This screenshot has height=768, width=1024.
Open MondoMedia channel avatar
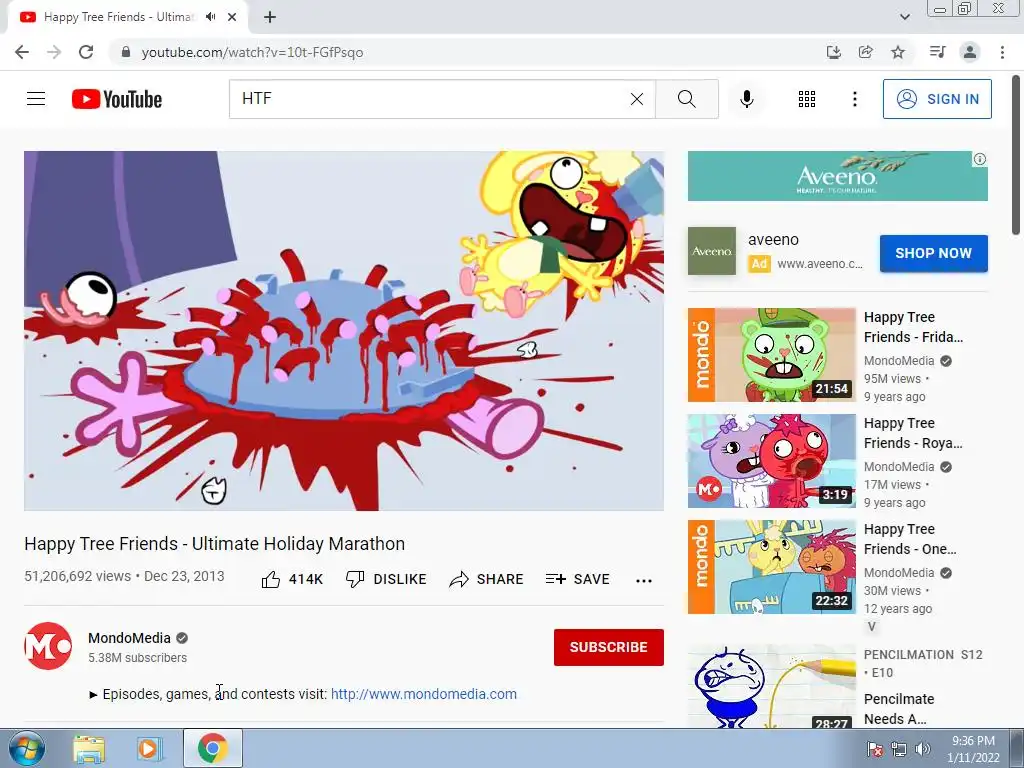pyautogui.click(x=48, y=646)
